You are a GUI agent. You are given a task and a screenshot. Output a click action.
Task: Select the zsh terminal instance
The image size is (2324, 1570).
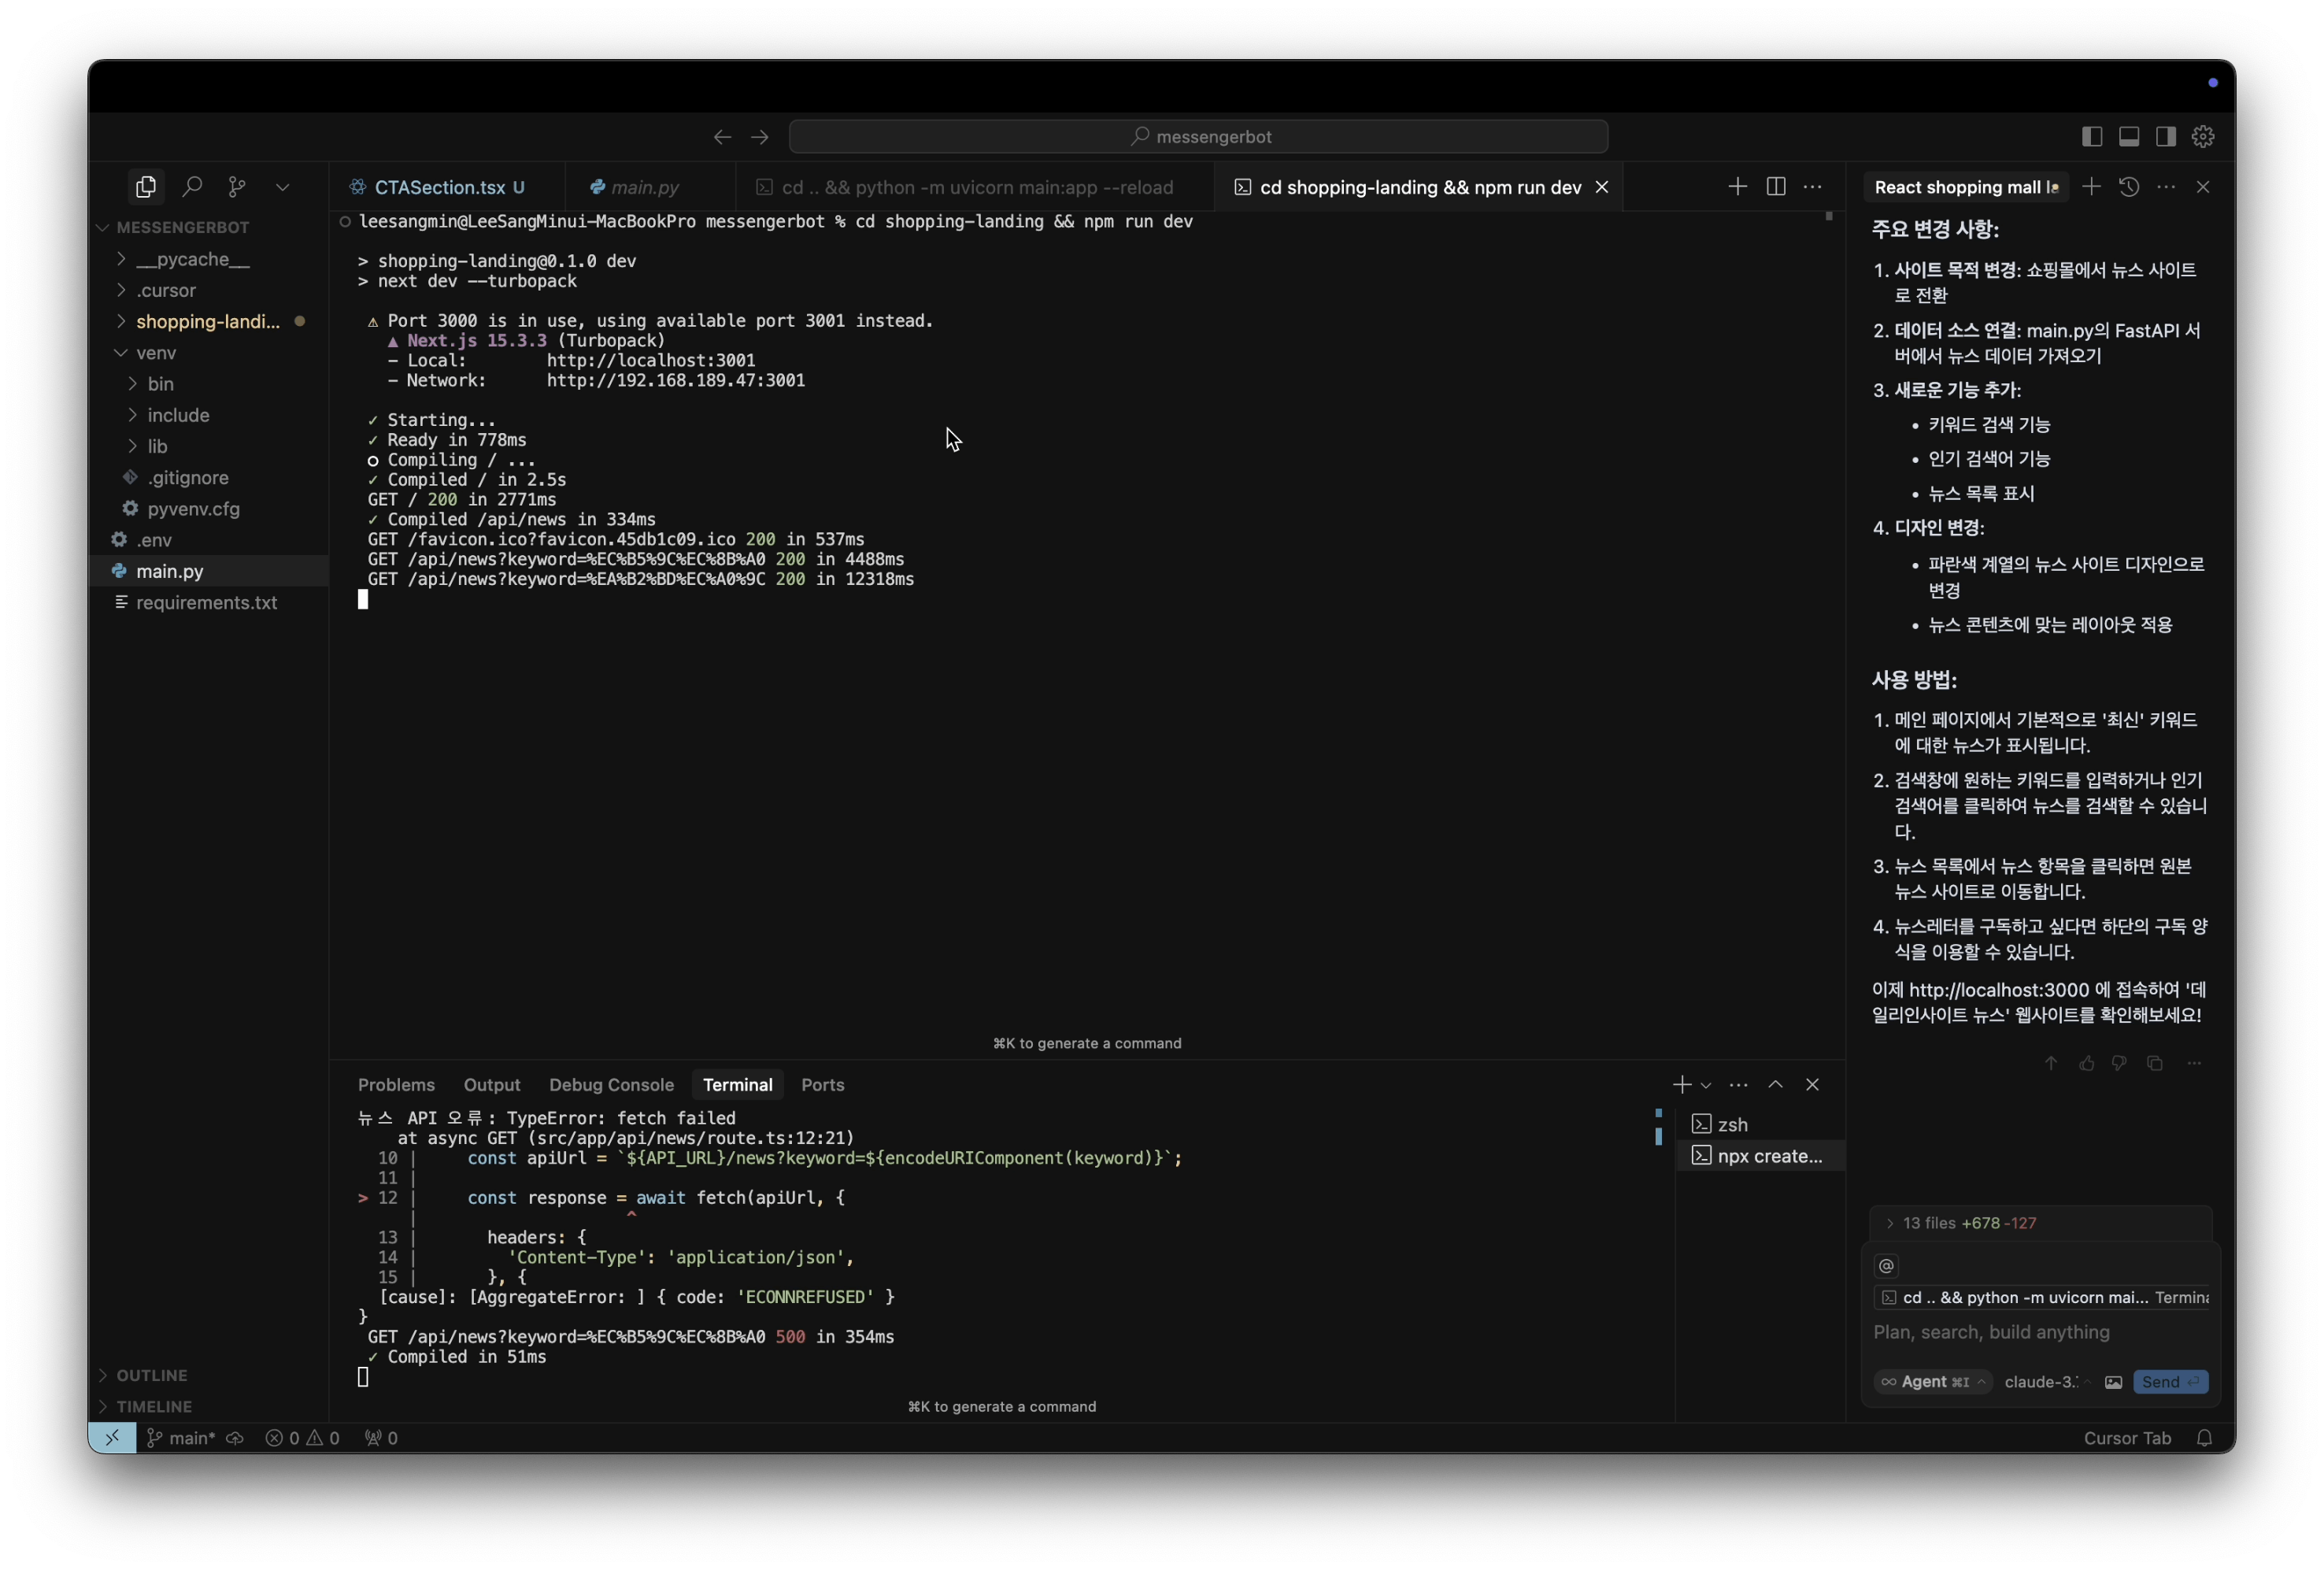point(1761,1125)
